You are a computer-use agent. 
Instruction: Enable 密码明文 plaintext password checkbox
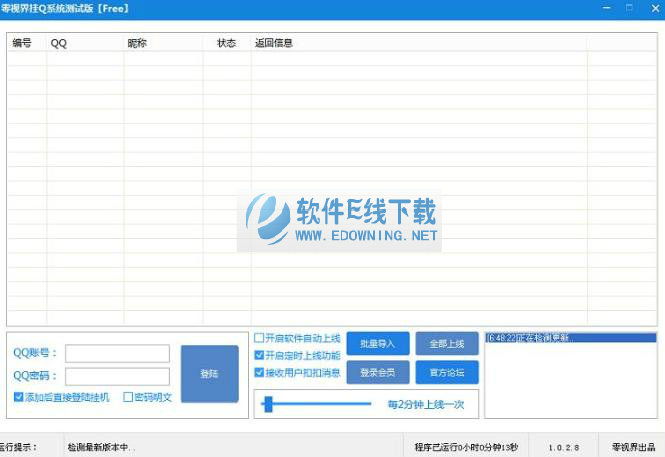tap(128, 397)
